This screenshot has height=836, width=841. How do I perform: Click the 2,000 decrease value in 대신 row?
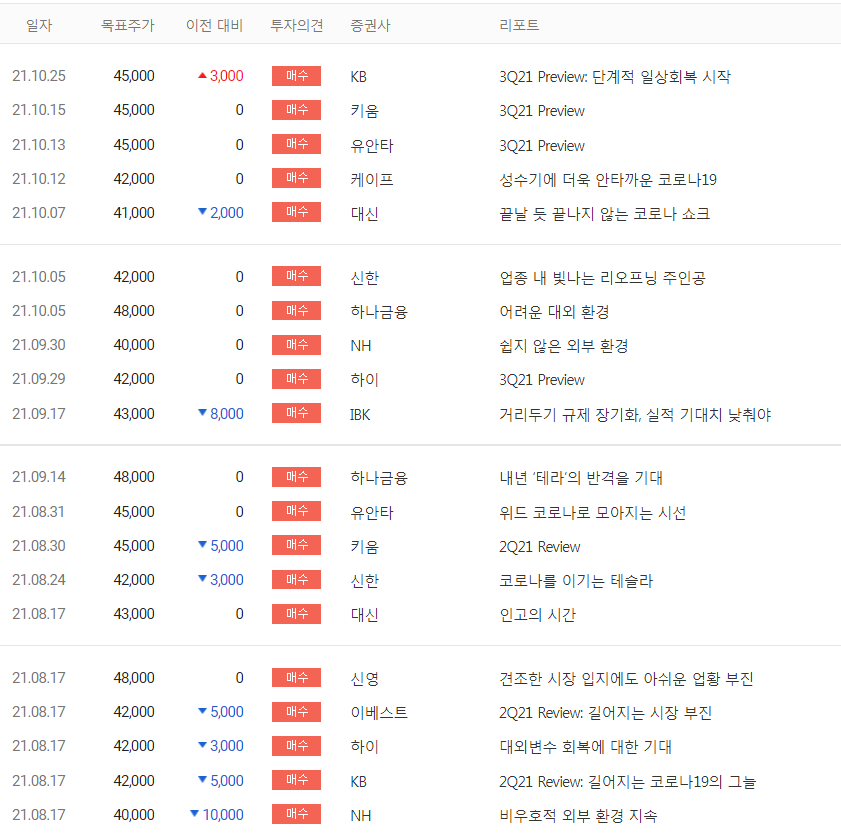pyautogui.click(x=220, y=212)
